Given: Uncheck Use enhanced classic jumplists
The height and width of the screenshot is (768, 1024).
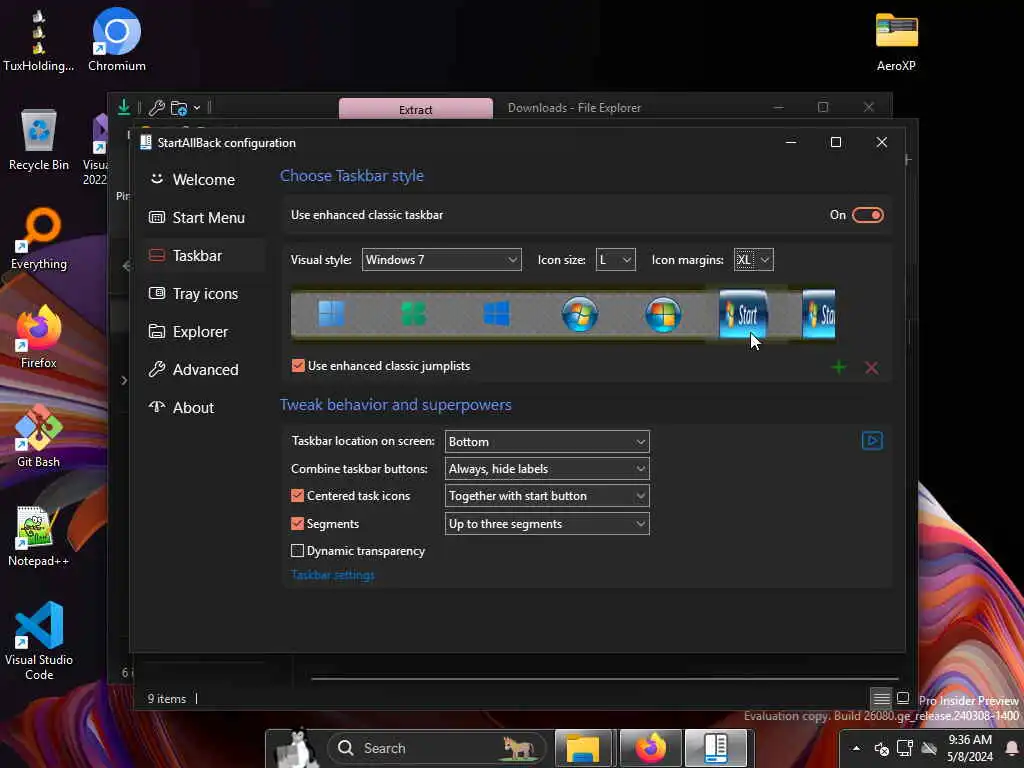Looking at the screenshot, I should pyautogui.click(x=298, y=366).
